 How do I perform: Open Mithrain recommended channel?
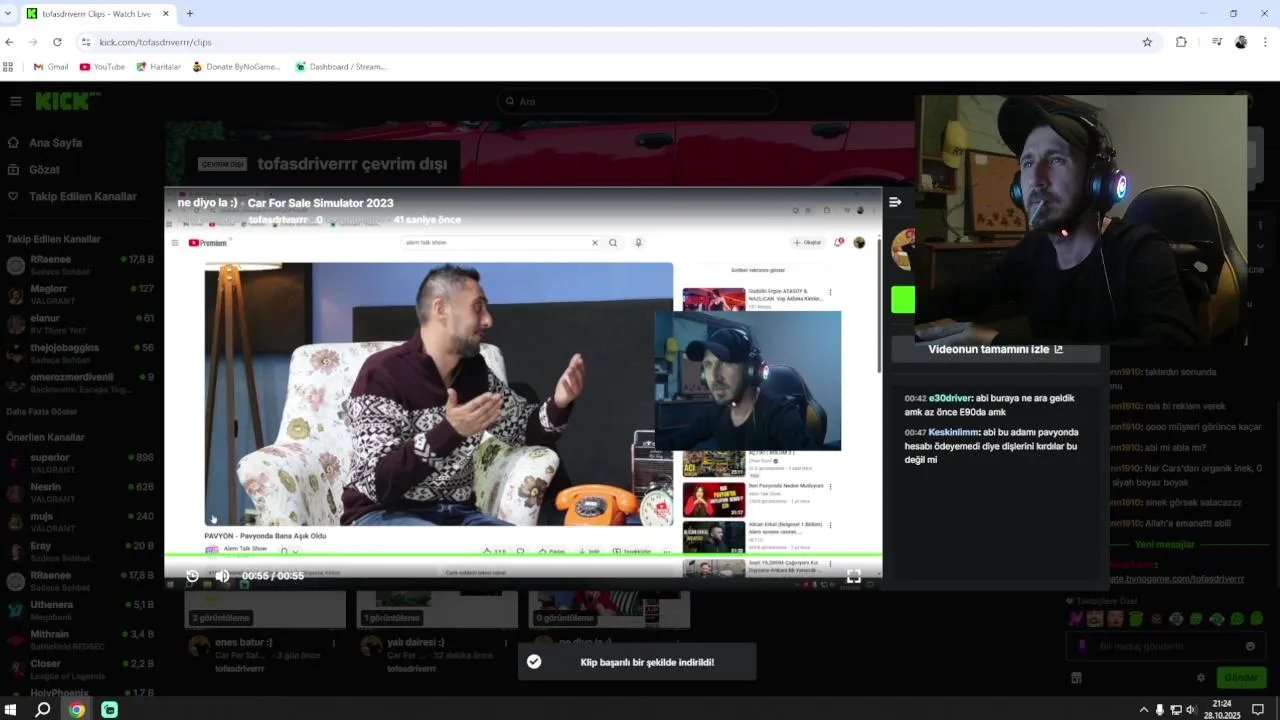click(x=80, y=640)
